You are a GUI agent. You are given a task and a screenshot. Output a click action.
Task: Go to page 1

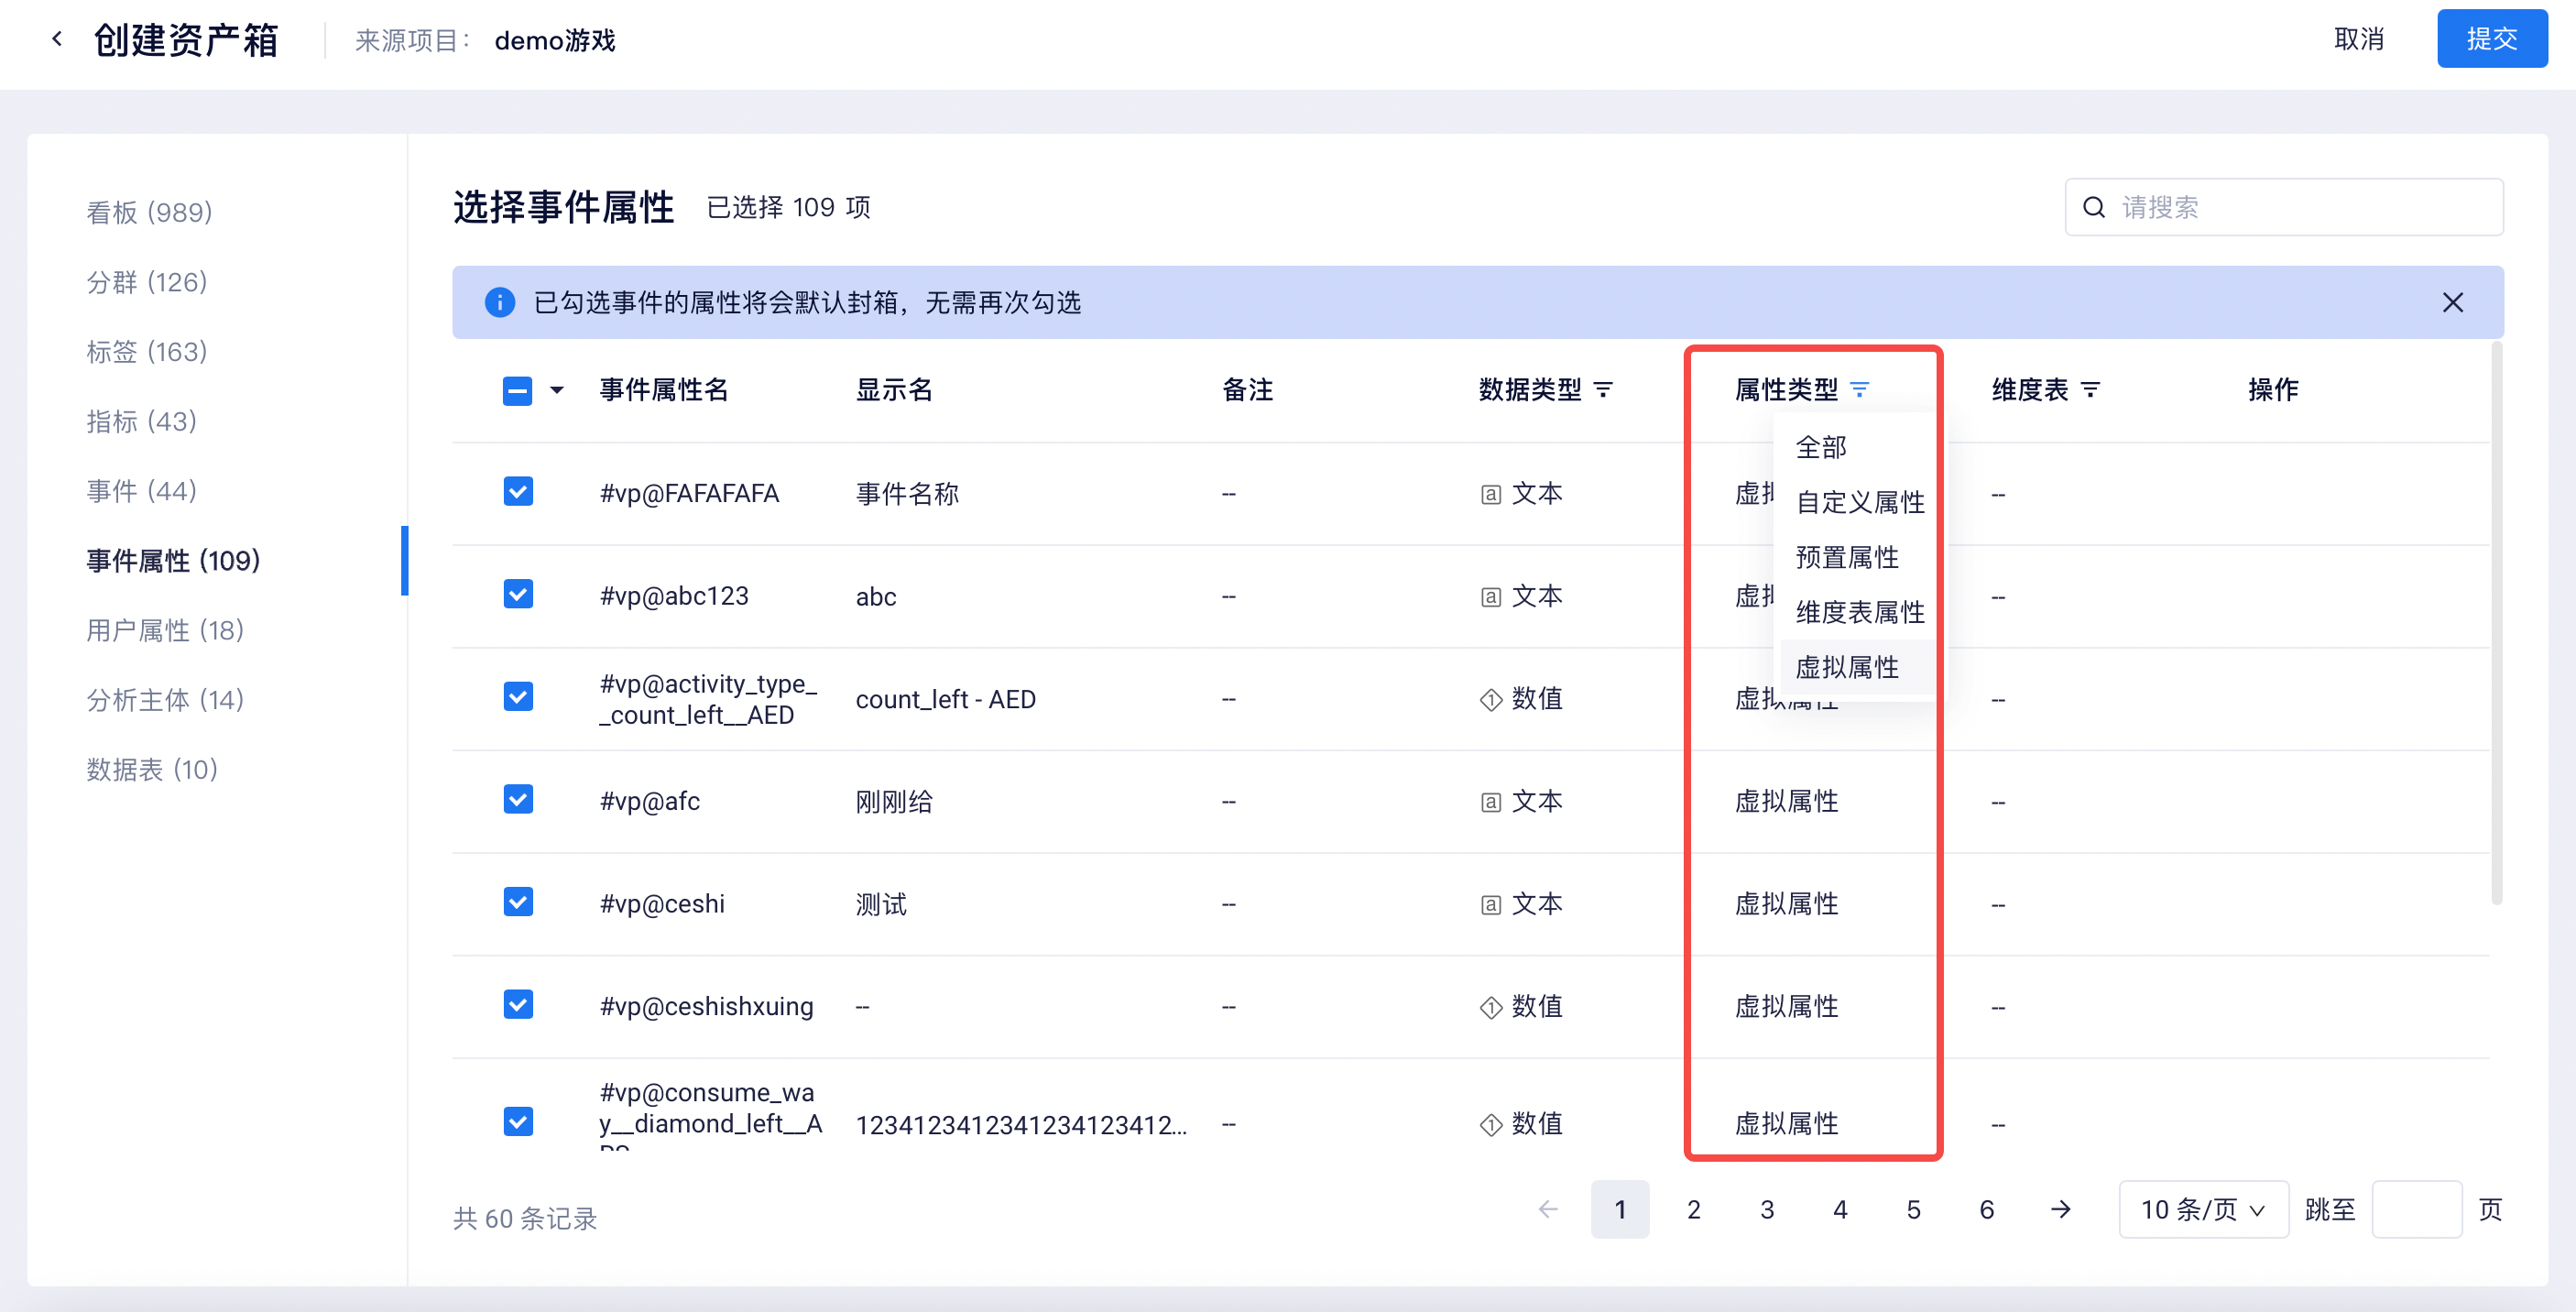[x=1620, y=1209]
